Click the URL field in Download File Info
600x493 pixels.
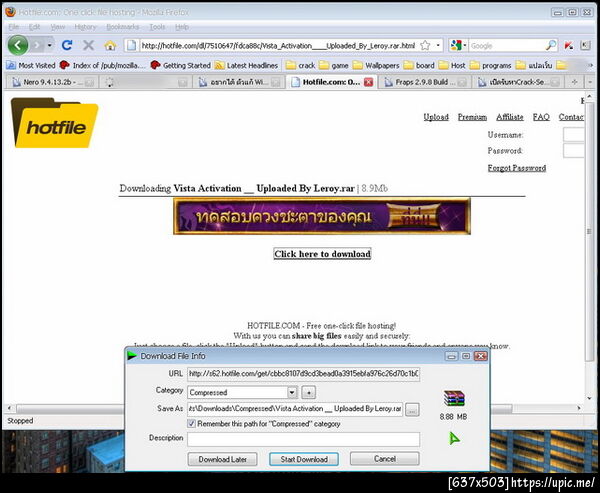click(x=303, y=374)
